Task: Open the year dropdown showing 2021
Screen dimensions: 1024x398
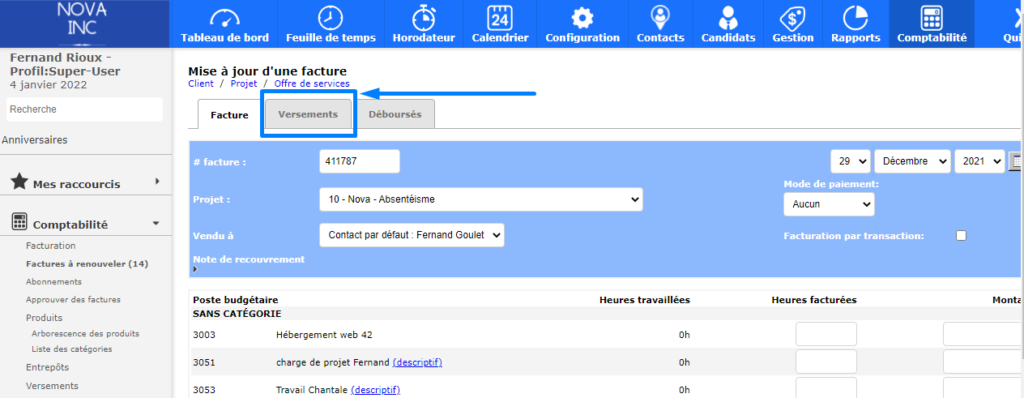Action: coord(980,161)
